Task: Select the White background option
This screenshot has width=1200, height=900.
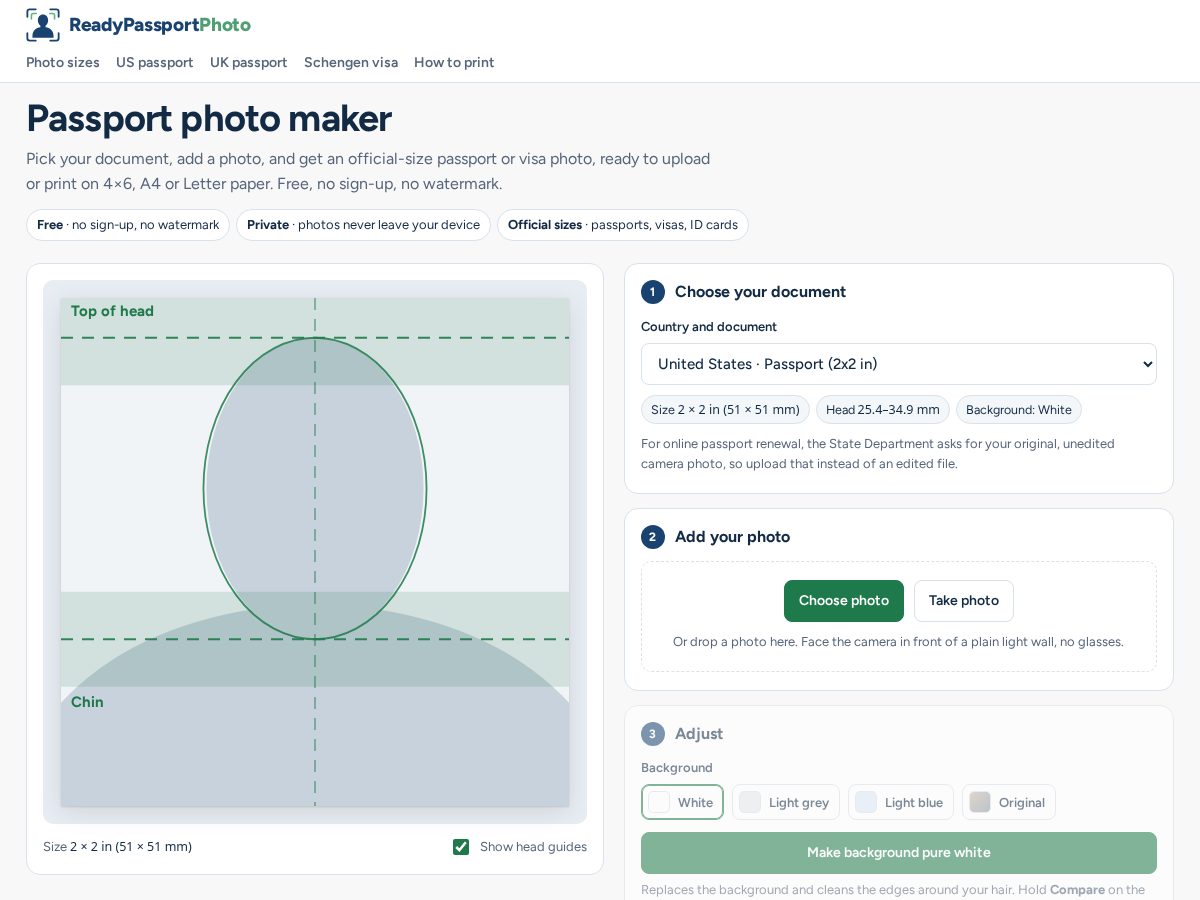Action: tap(682, 802)
